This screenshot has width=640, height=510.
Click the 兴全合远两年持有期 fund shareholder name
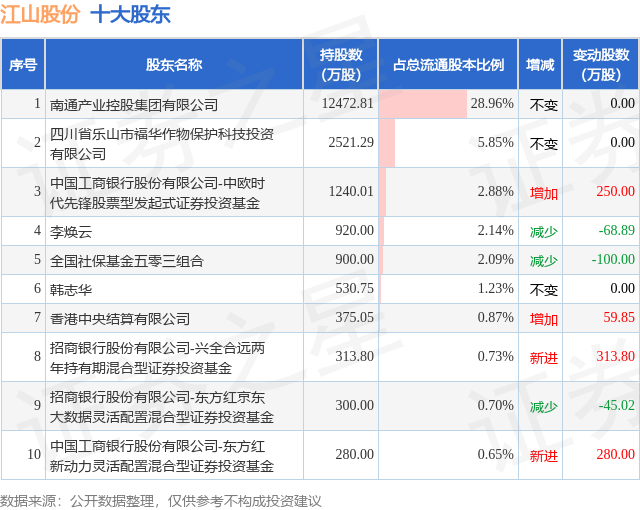click(158, 358)
